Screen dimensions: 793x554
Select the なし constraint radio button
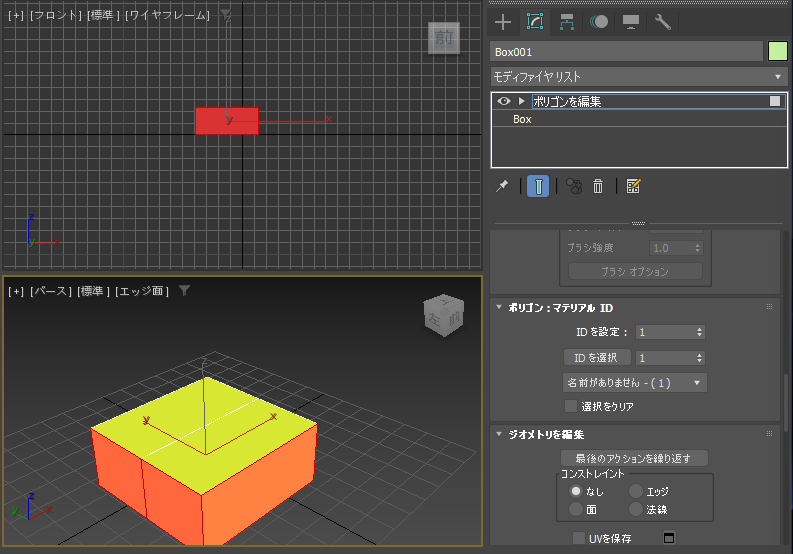(576, 491)
